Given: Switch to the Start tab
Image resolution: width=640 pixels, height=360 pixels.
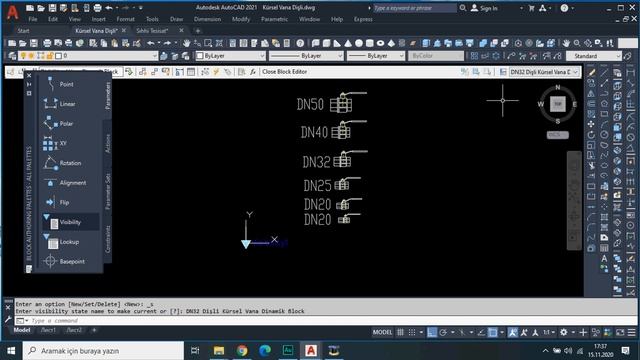Looking at the screenshot, I should pos(23,31).
